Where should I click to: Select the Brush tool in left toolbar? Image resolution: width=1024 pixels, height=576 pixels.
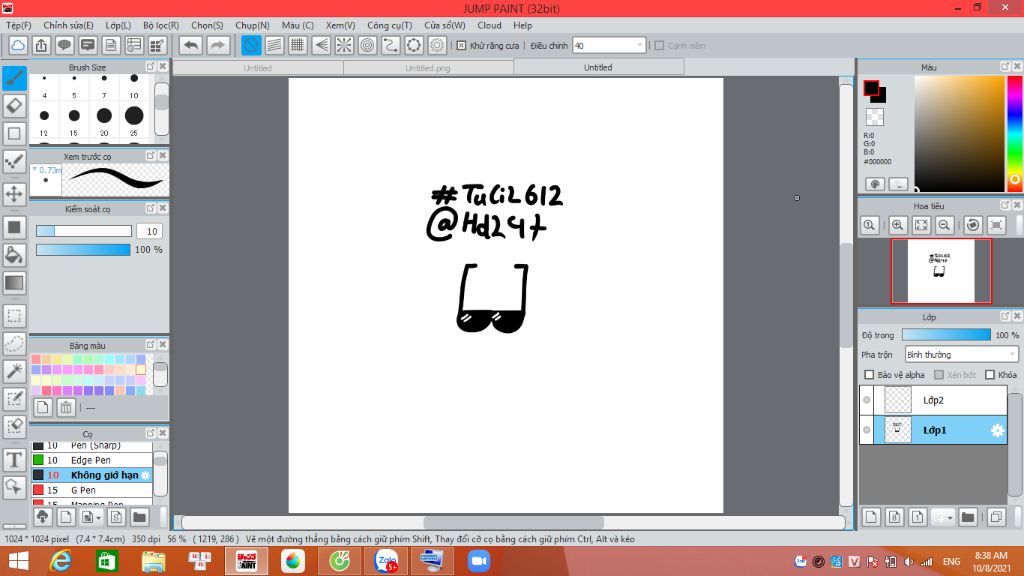pyautogui.click(x=14, y=78)
